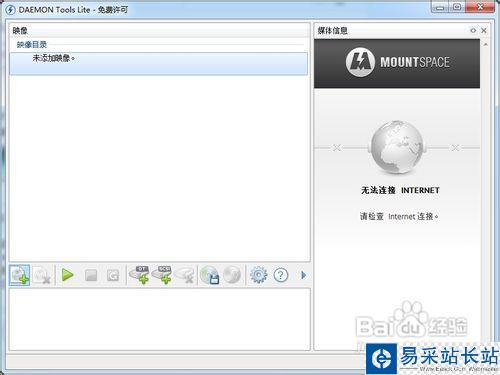Open Help with the question mark icon

coord(281,275)
